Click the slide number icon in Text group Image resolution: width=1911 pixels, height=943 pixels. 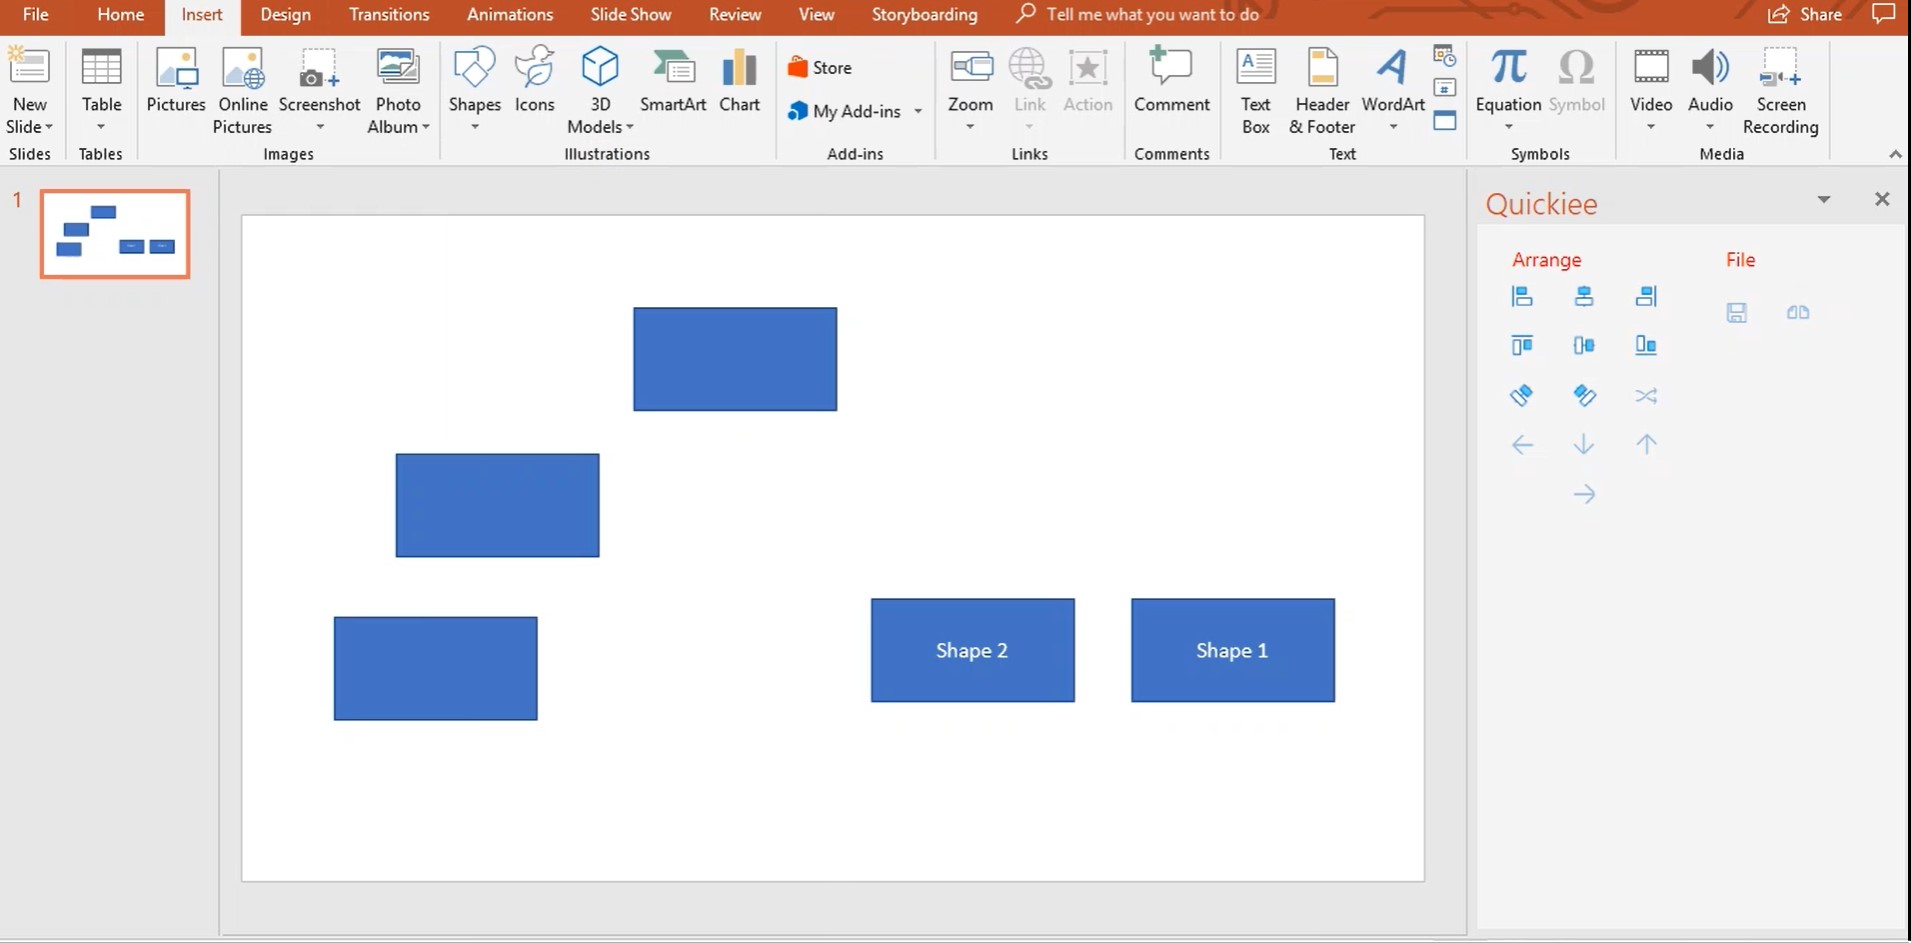(x=1445, y=88)
